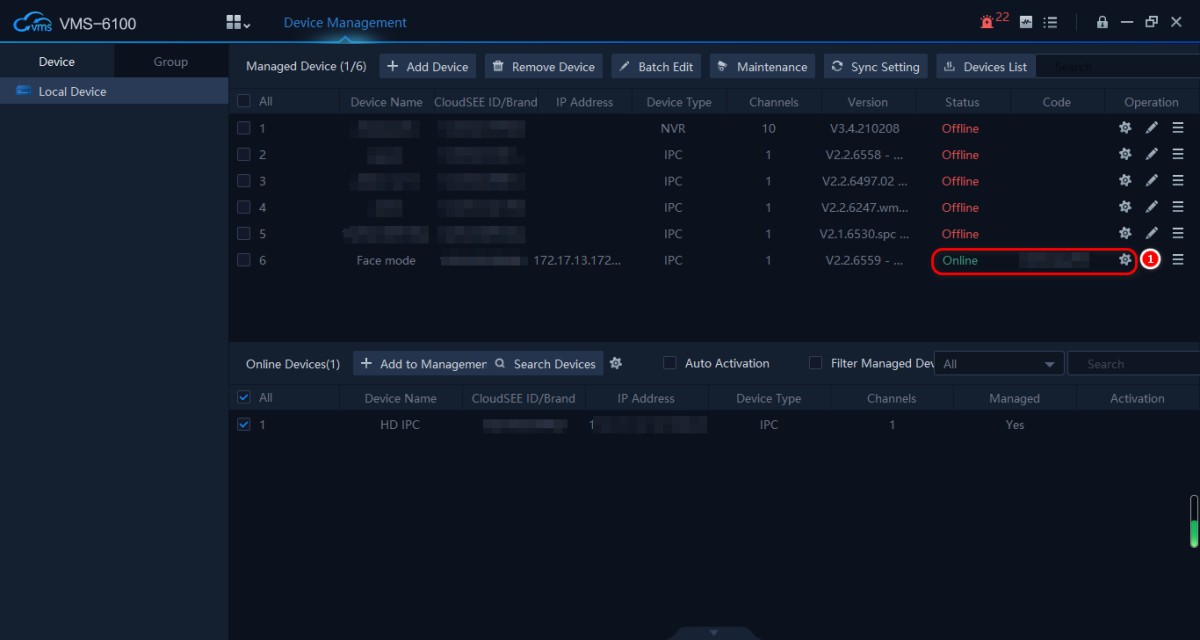The image size is (1200, 640).
Task: Open the alarm notifications bell icon
Action: pyautogui.click(x=988, y=22)
